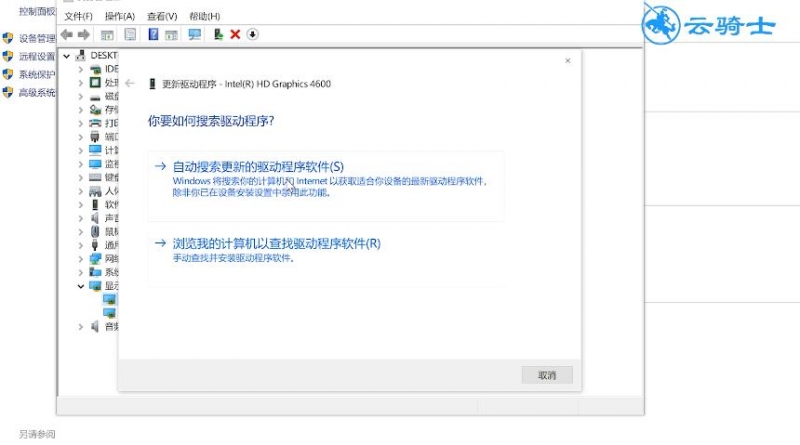
Task: Open the 操作(A) menu
Action: pyautogui.click(x=120, y=16)
